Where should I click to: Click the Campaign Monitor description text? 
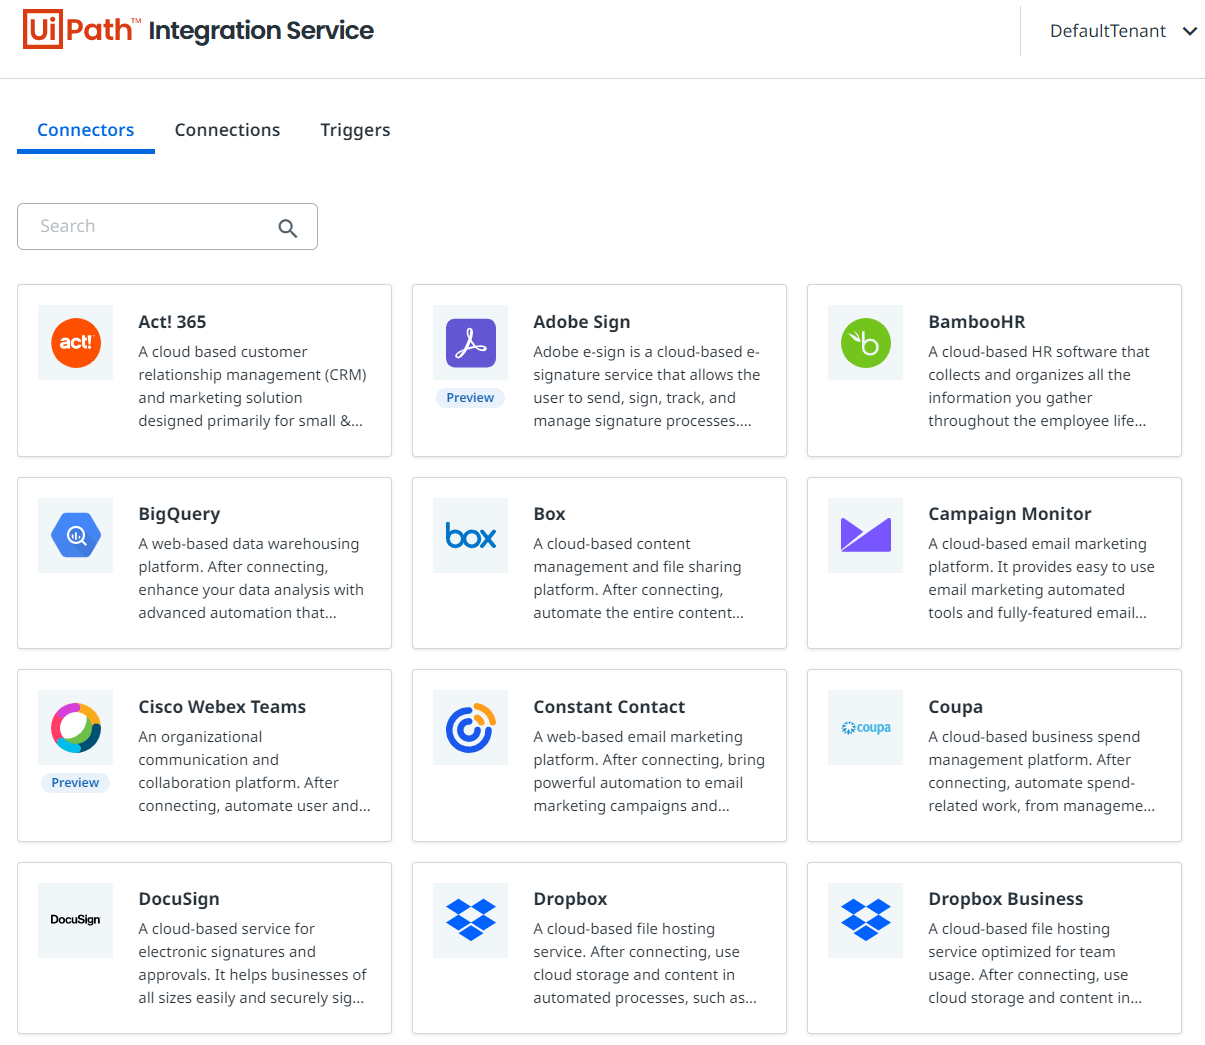(x=1042, y=578)
